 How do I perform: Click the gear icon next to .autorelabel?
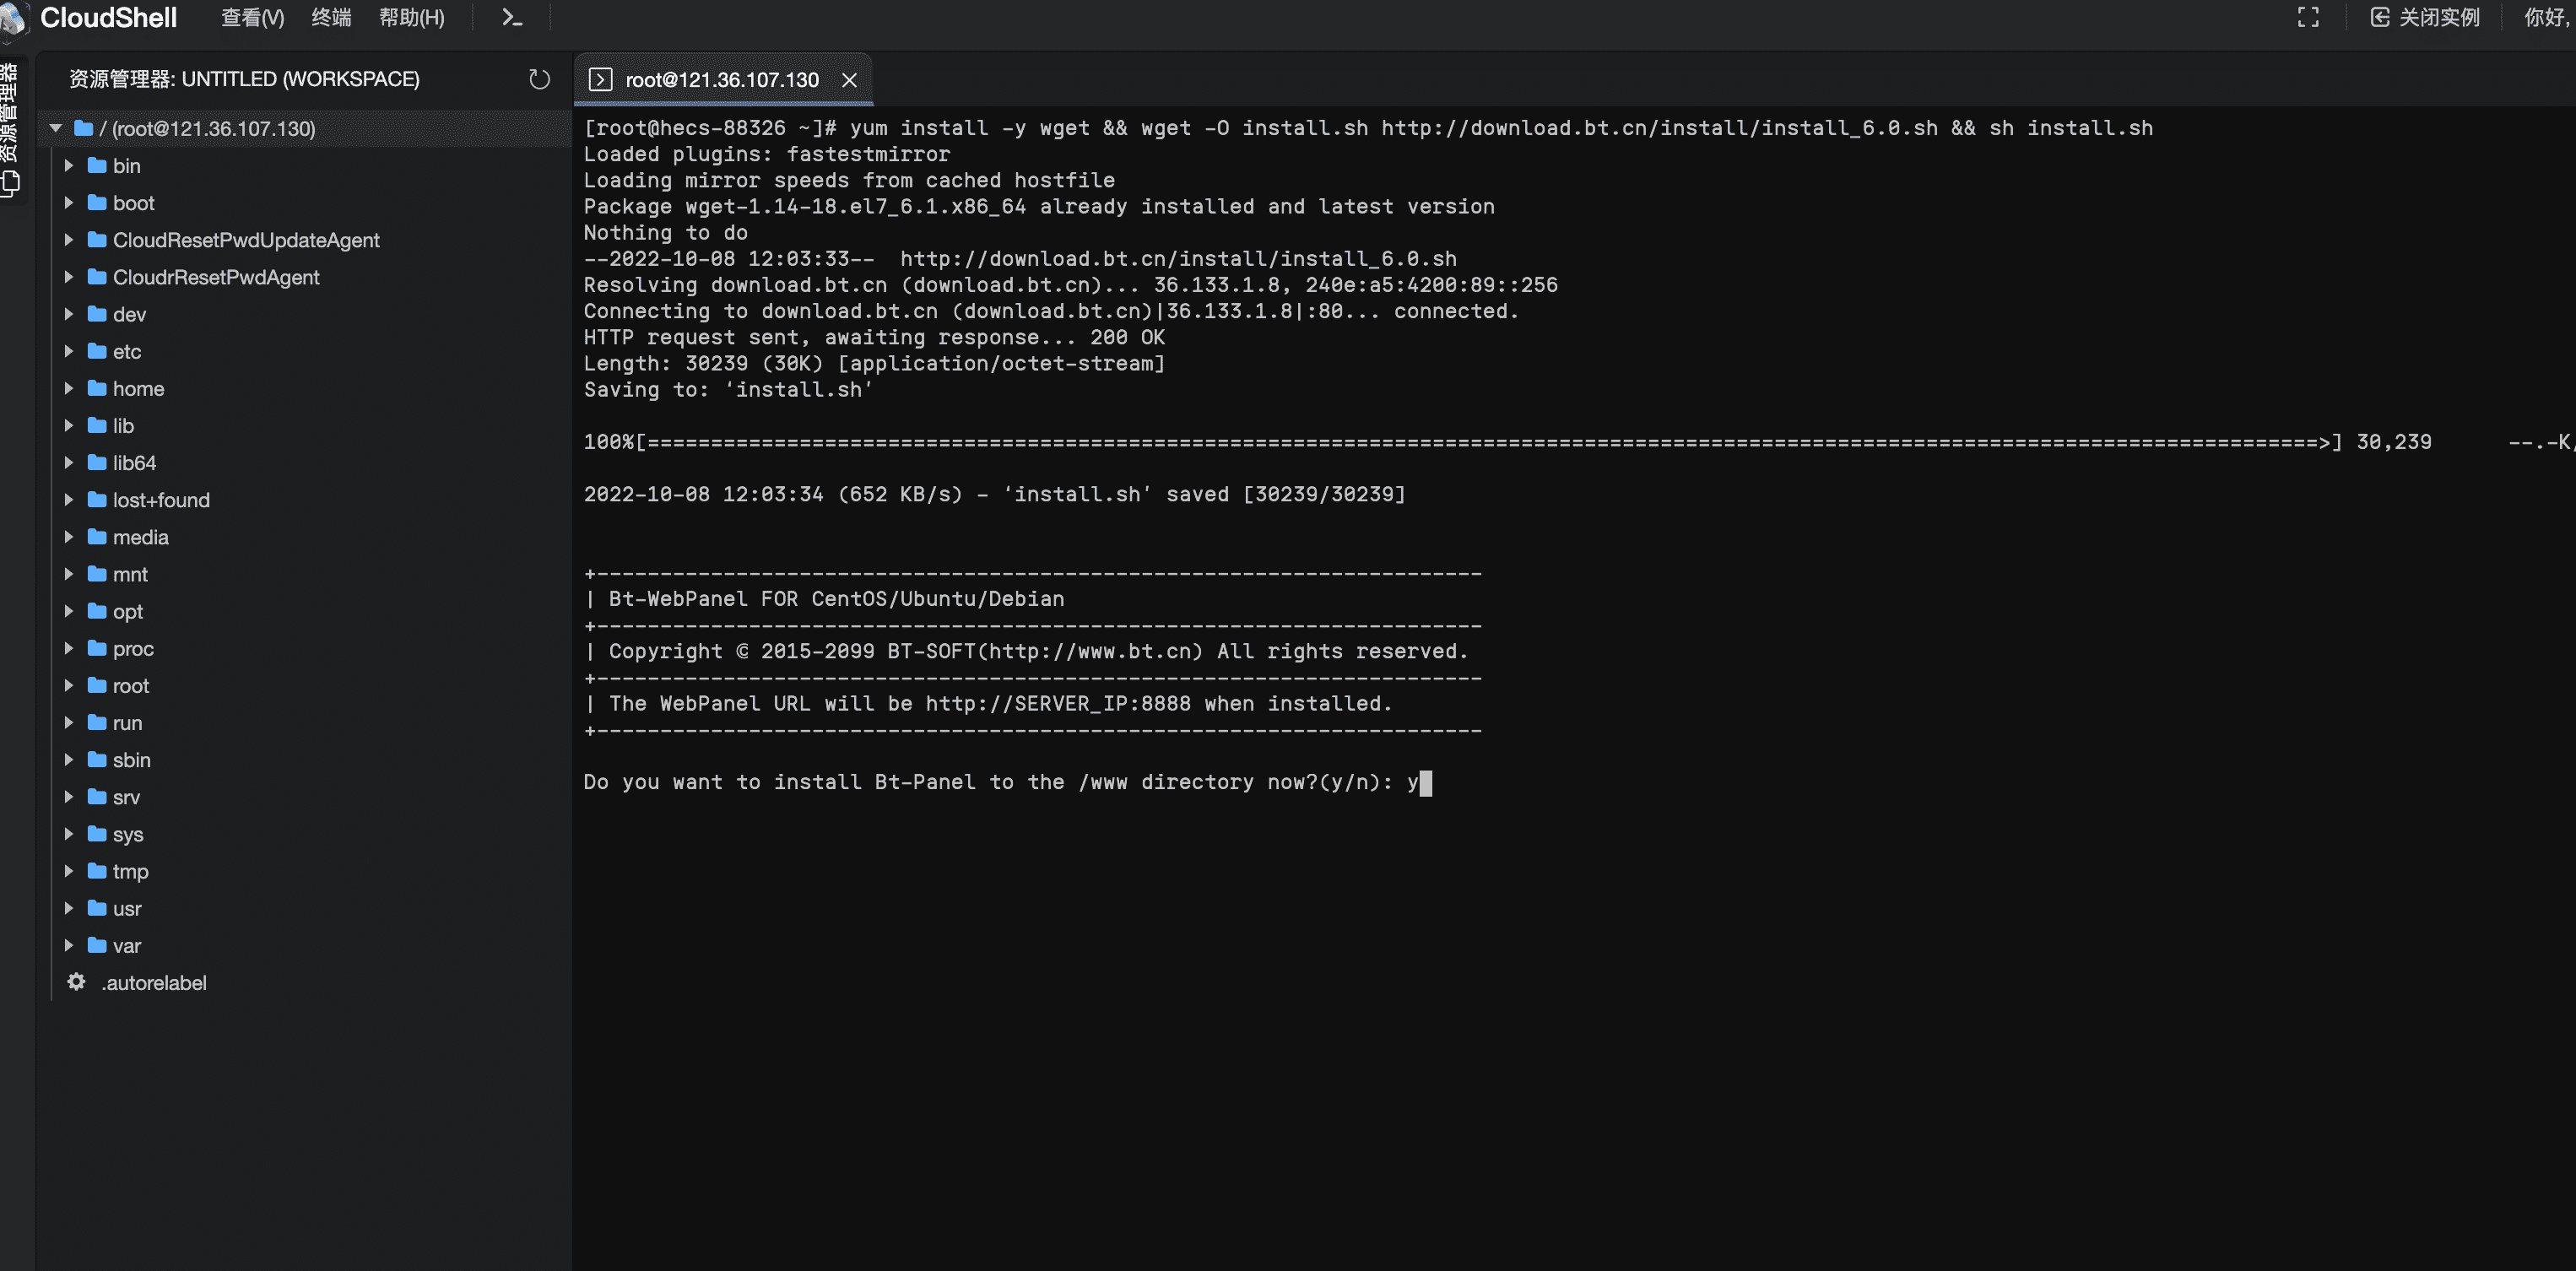click(76, 982)
